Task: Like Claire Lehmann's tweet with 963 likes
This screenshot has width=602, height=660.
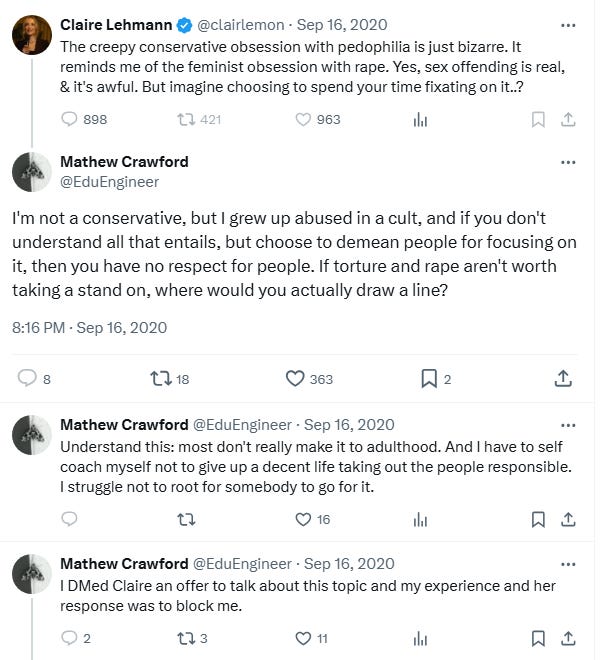Action: (304, 119)
